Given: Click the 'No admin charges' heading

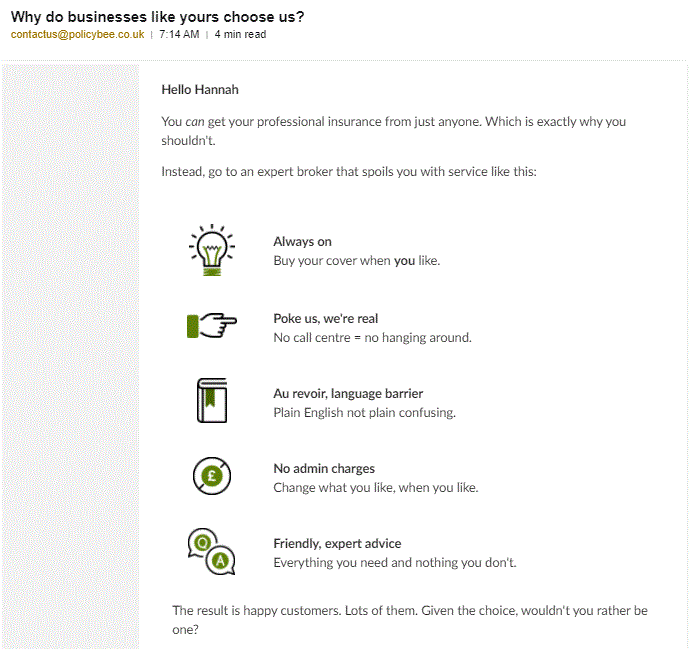Looking at the screenshot, I should pos(324,468).
